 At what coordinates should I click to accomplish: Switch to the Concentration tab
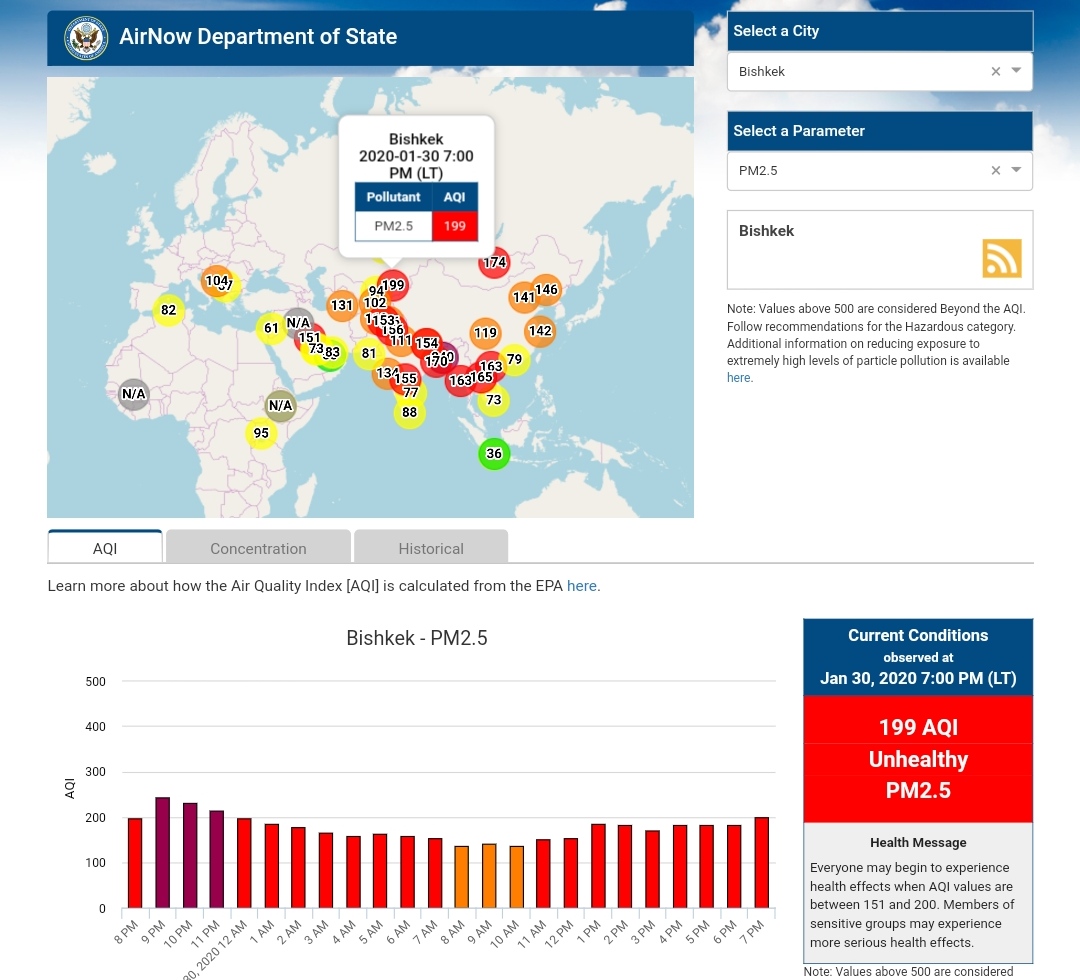tap(258, 548)
